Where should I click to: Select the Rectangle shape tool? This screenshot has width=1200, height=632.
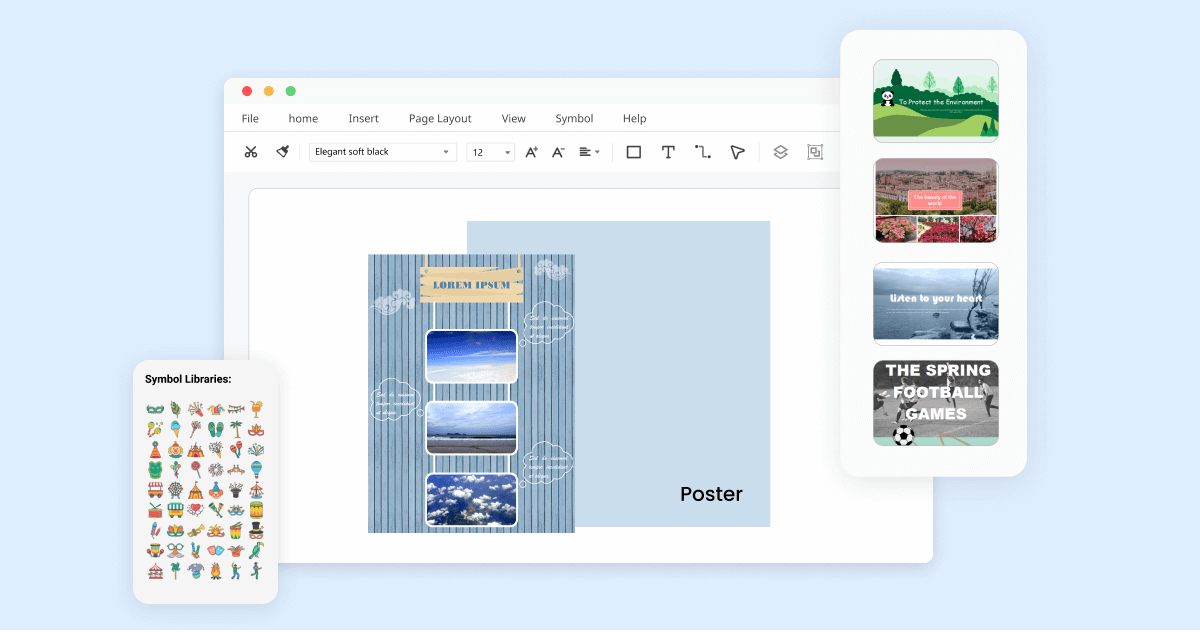pos(634,152)
